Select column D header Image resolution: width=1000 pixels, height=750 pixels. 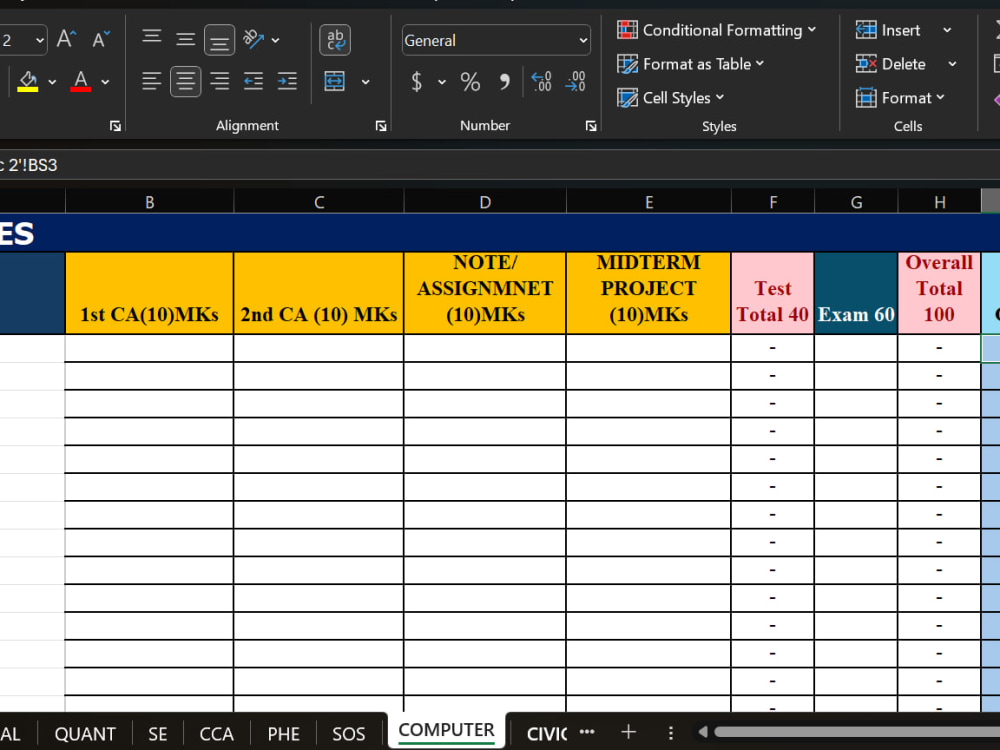pos(485,202)
